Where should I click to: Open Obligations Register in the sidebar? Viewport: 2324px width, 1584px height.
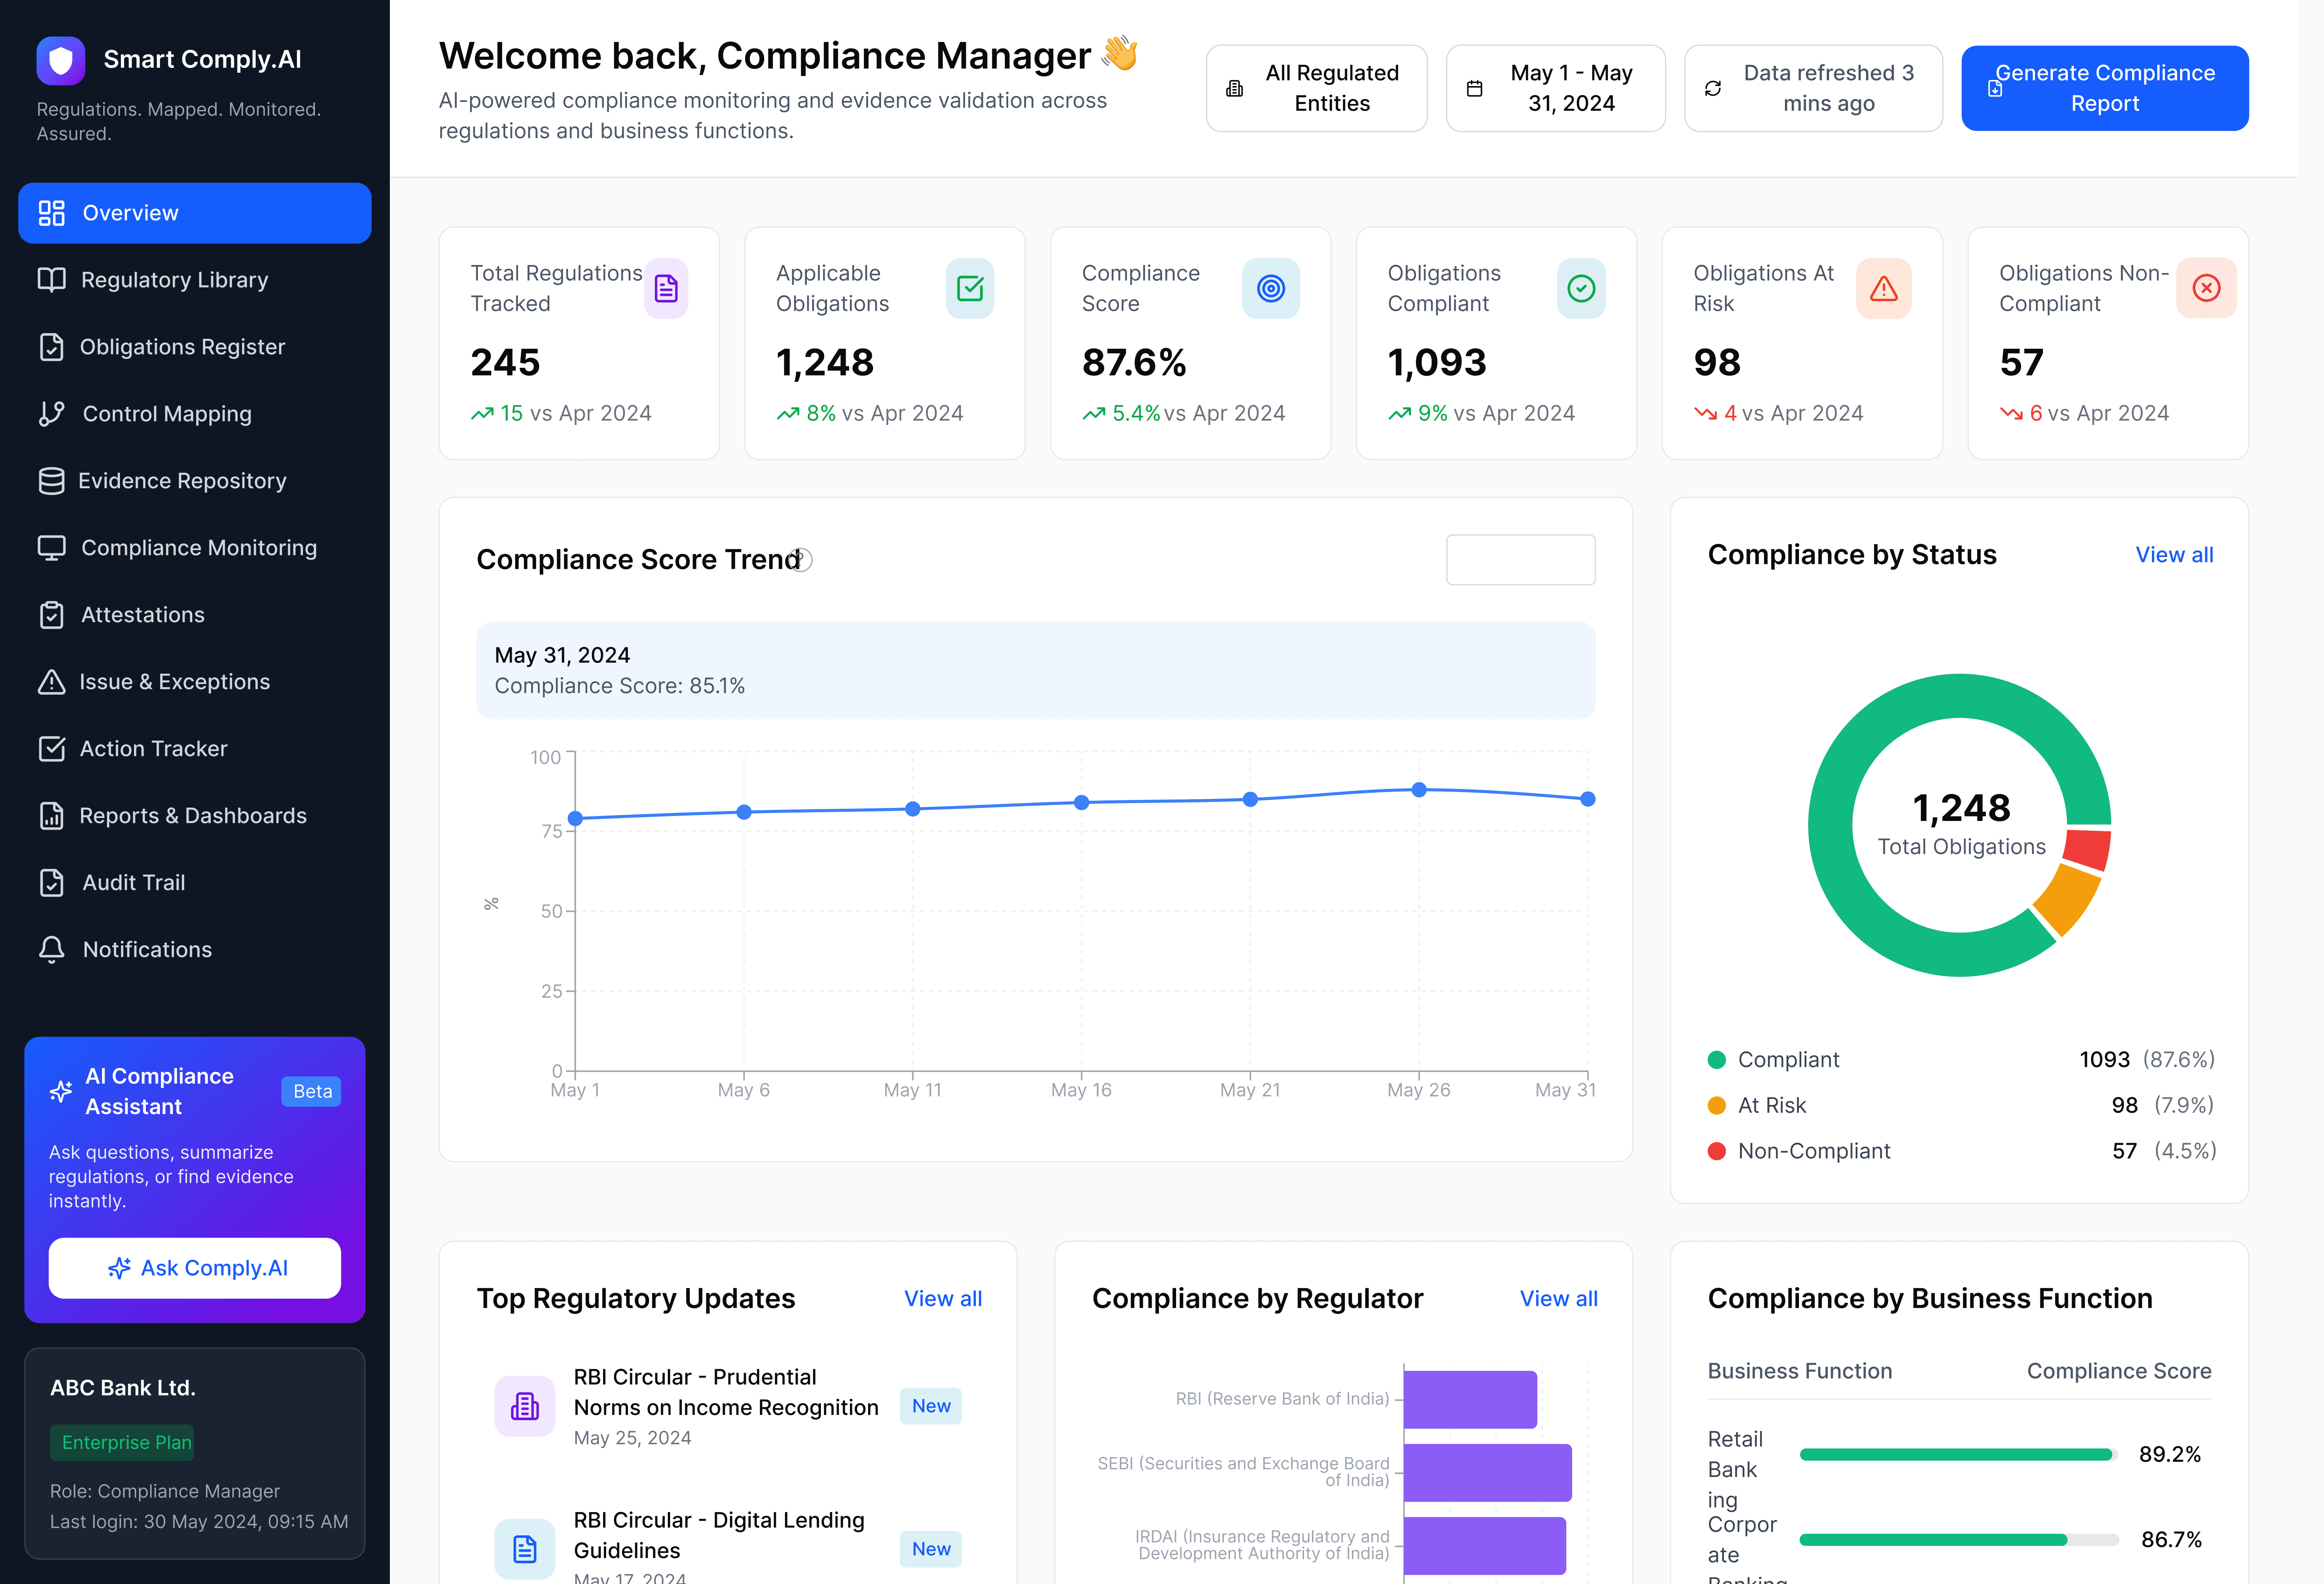195,347
